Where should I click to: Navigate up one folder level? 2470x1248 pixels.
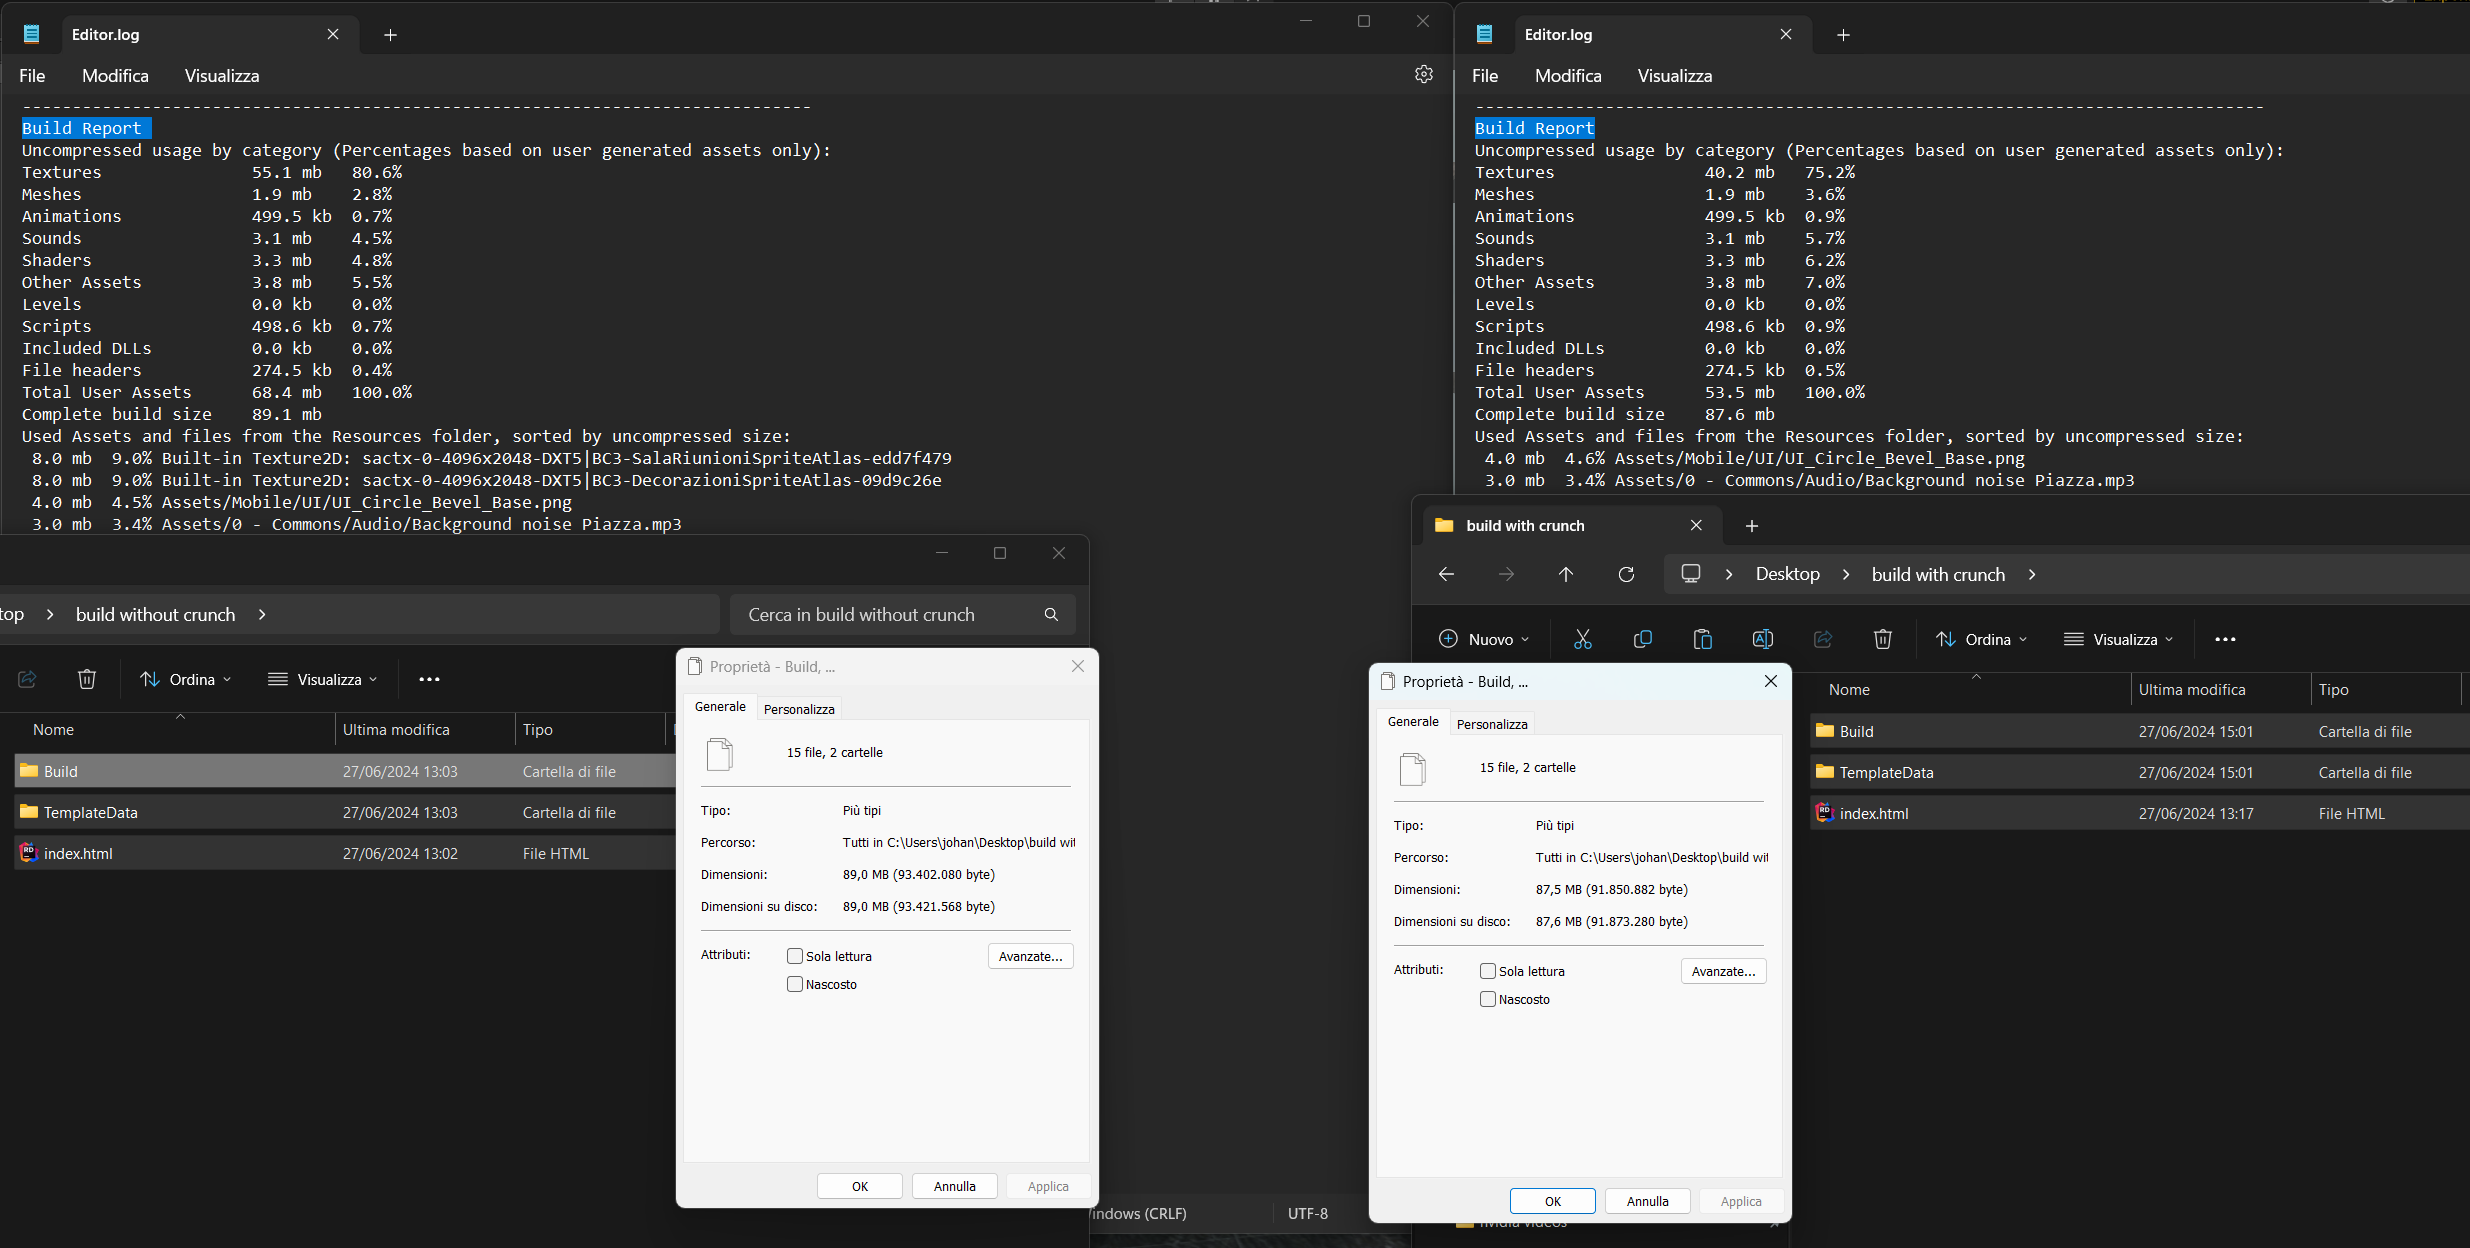pyautogui.click(x=1565, y=574)
